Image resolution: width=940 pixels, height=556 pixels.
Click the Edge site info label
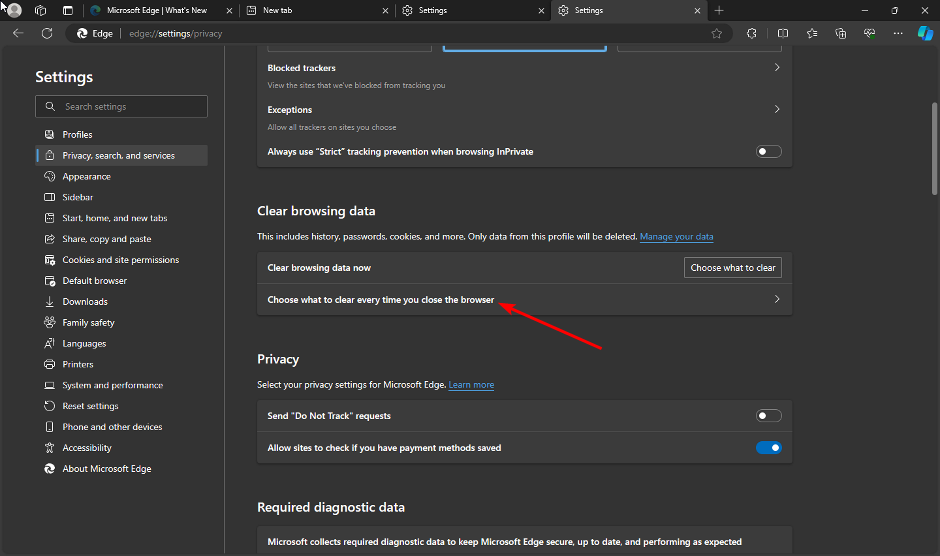pyautogui.click(x=95, y=34)
